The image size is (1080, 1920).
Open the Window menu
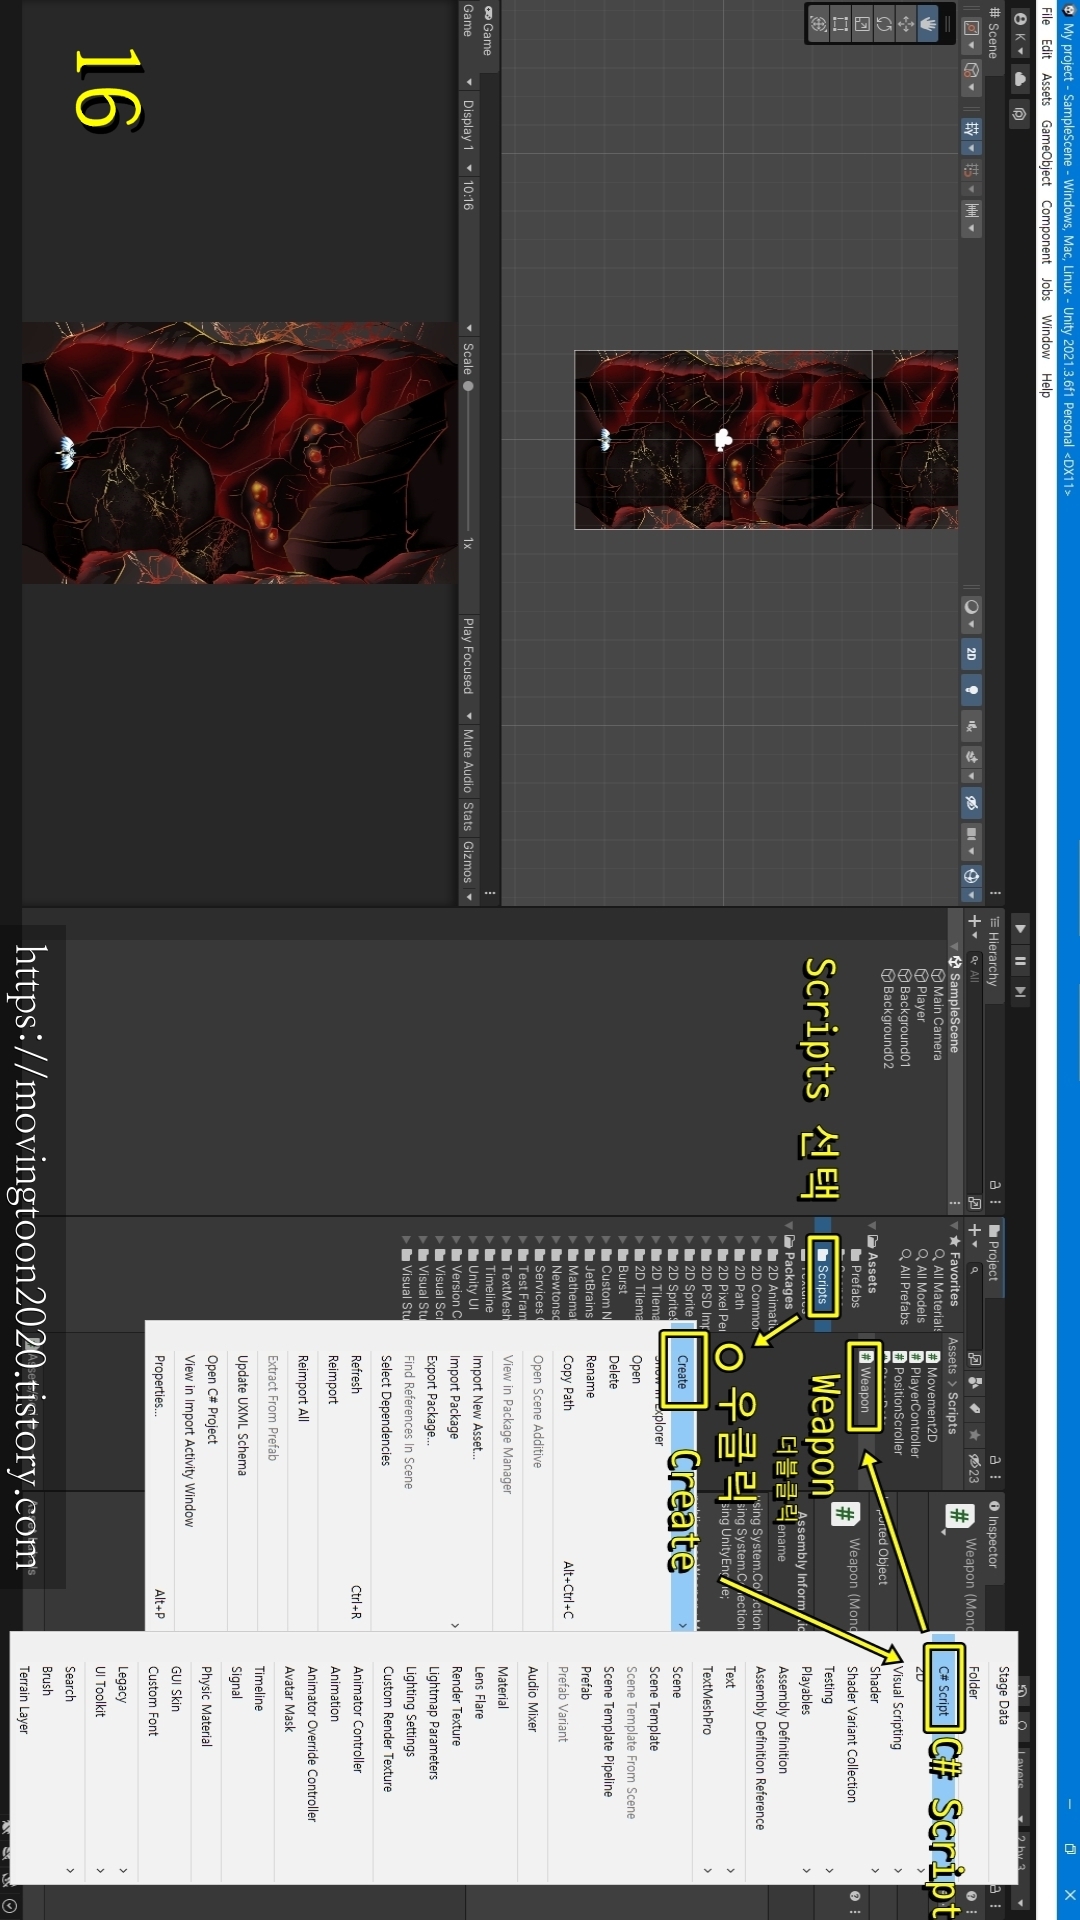pos(1046,337)
